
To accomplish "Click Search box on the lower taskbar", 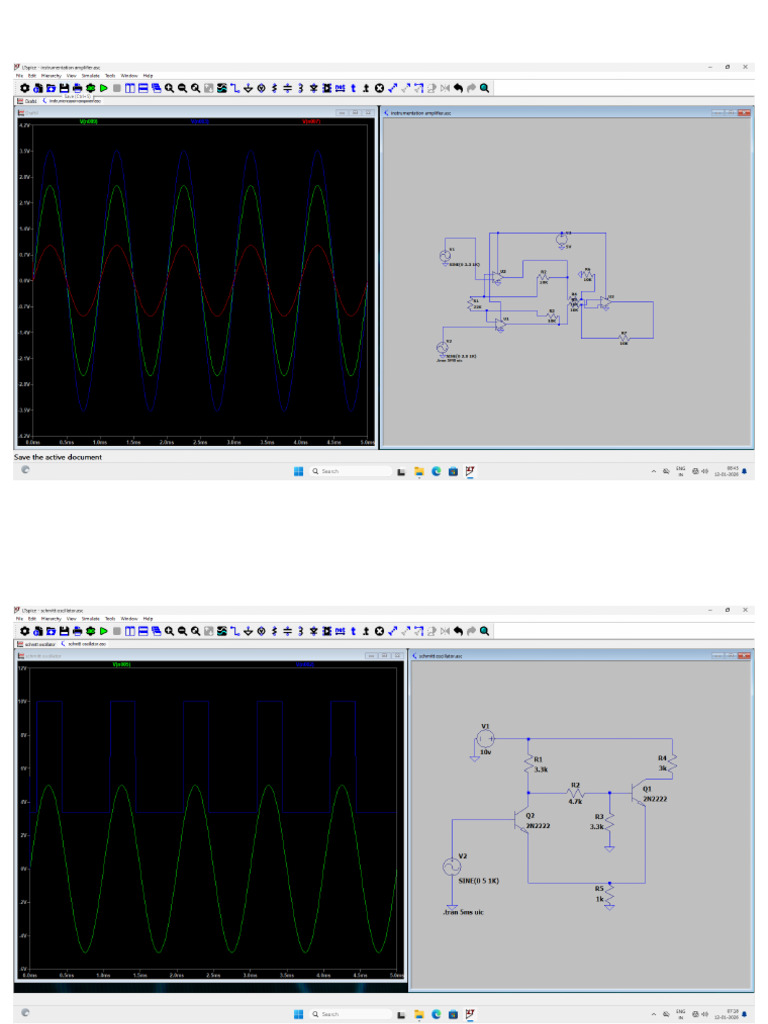I will (x=351, y=1014).
